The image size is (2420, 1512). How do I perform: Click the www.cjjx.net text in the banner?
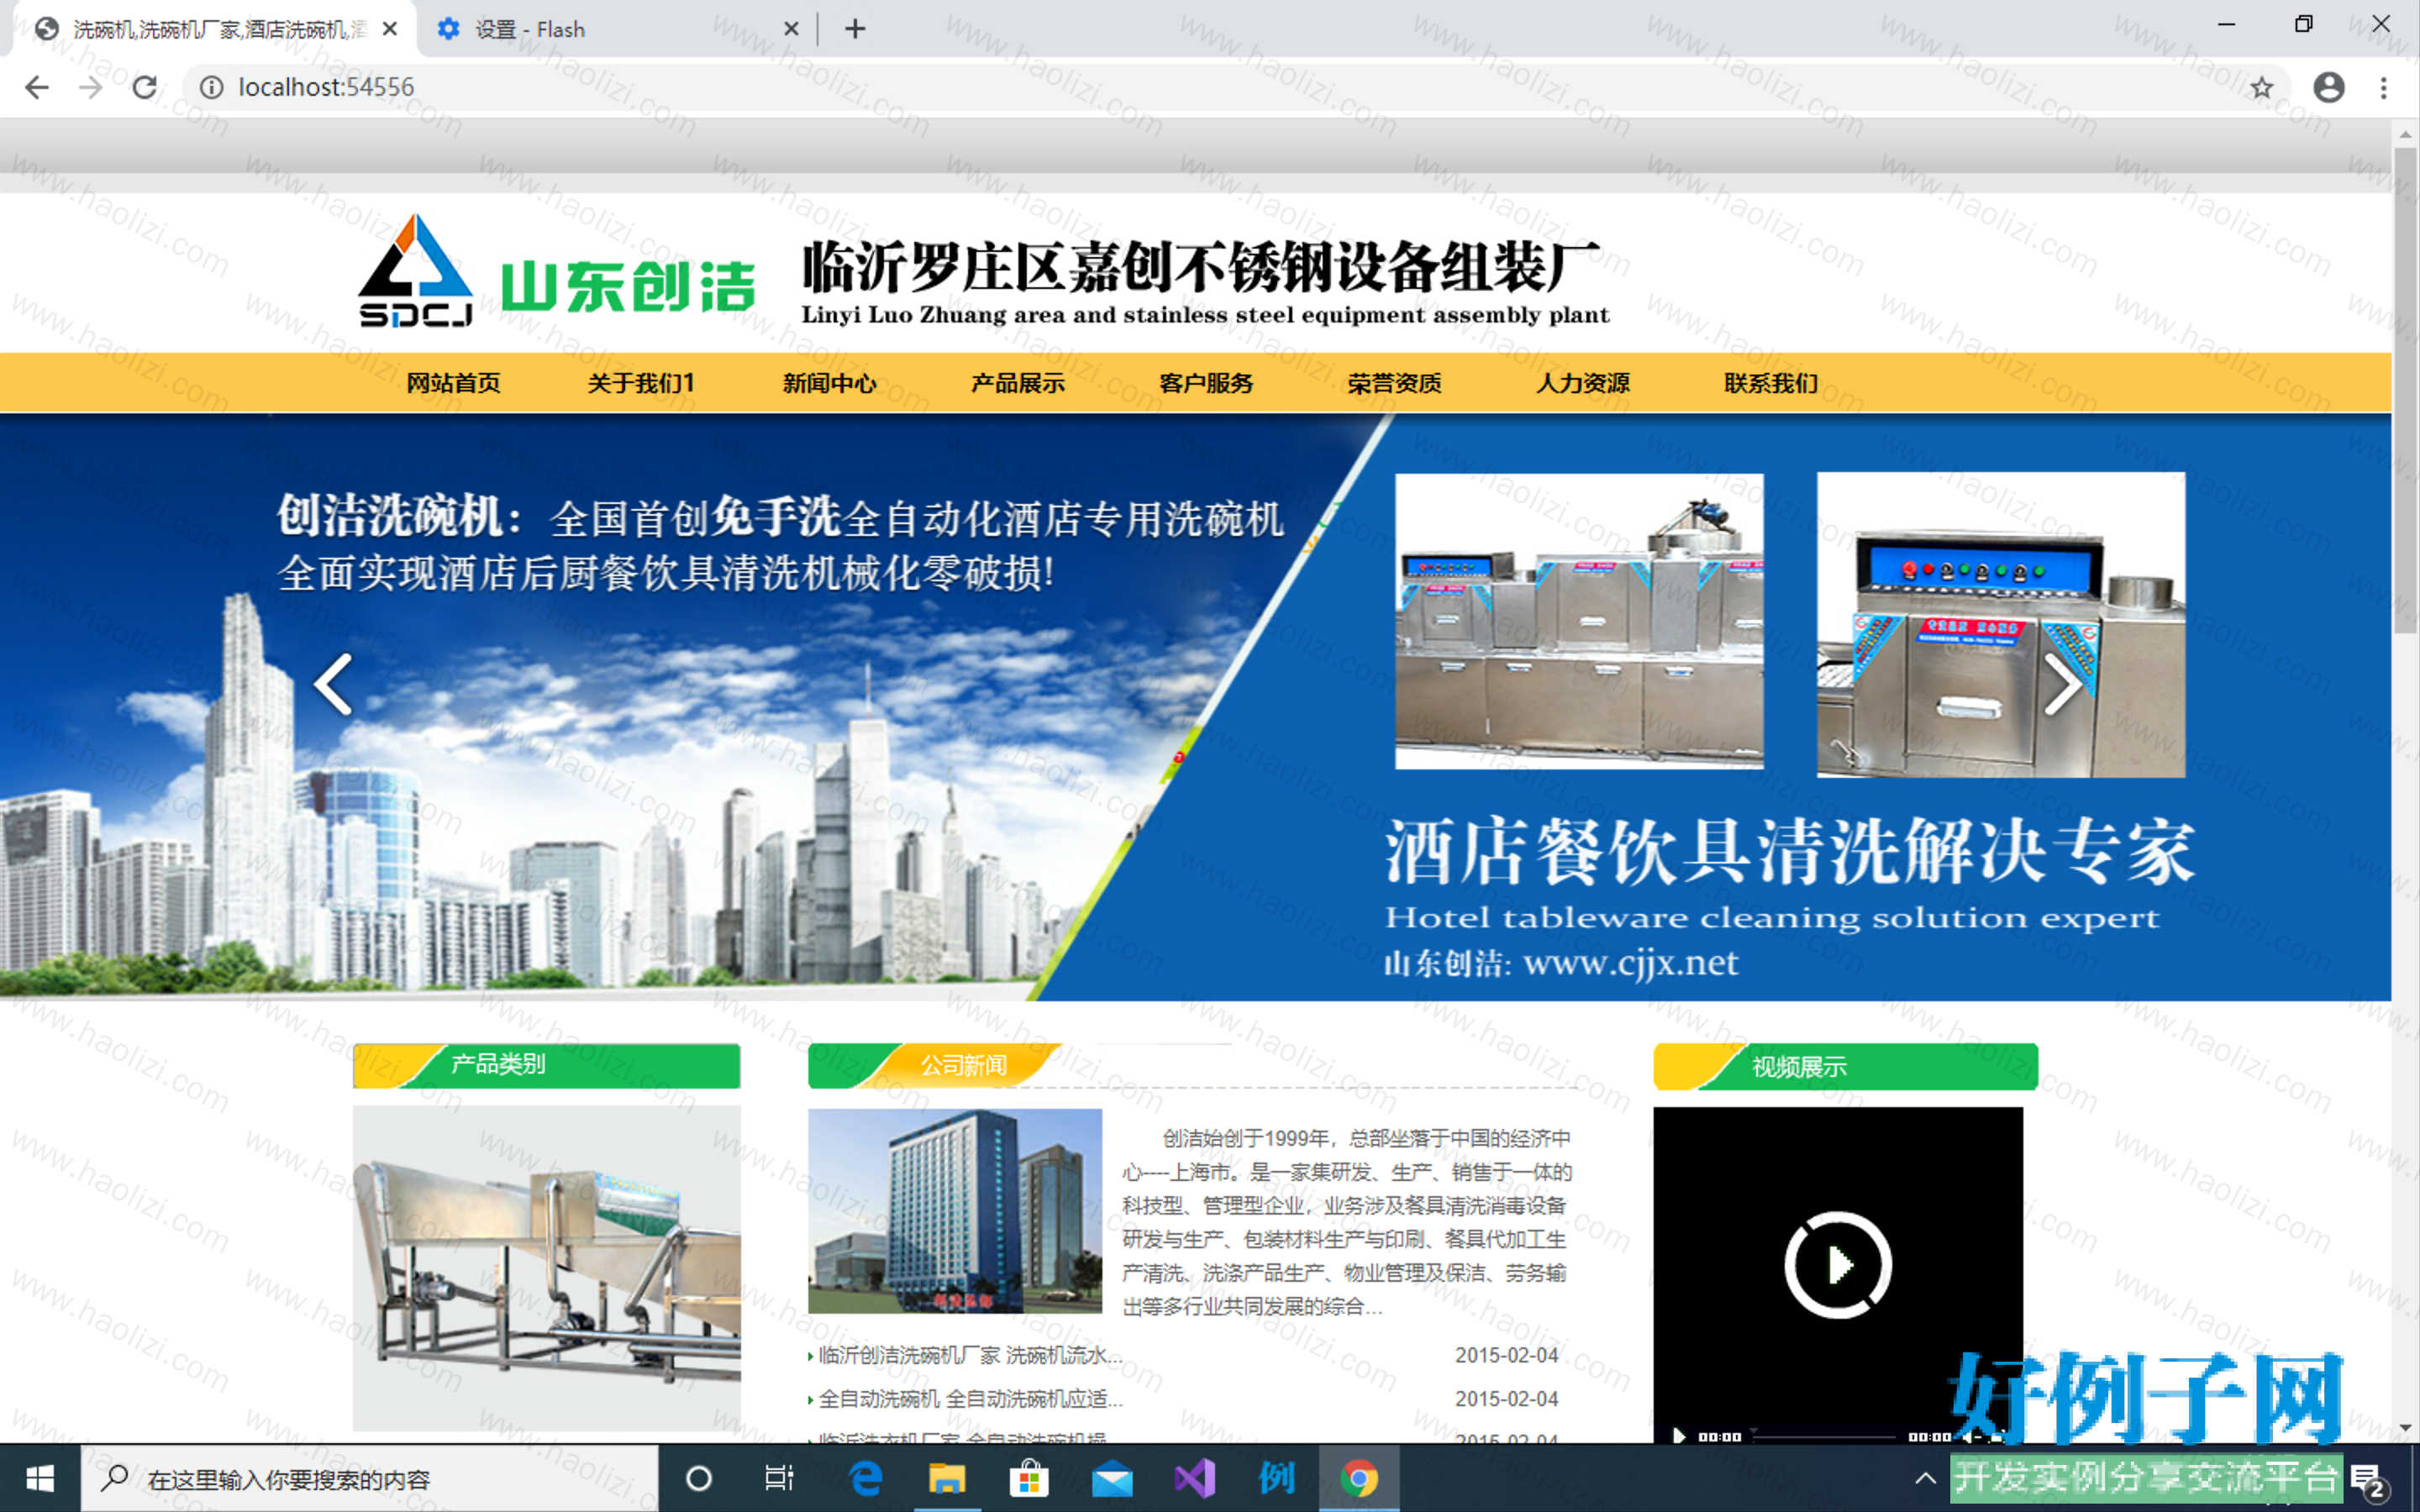click(x=1630, y=963)
